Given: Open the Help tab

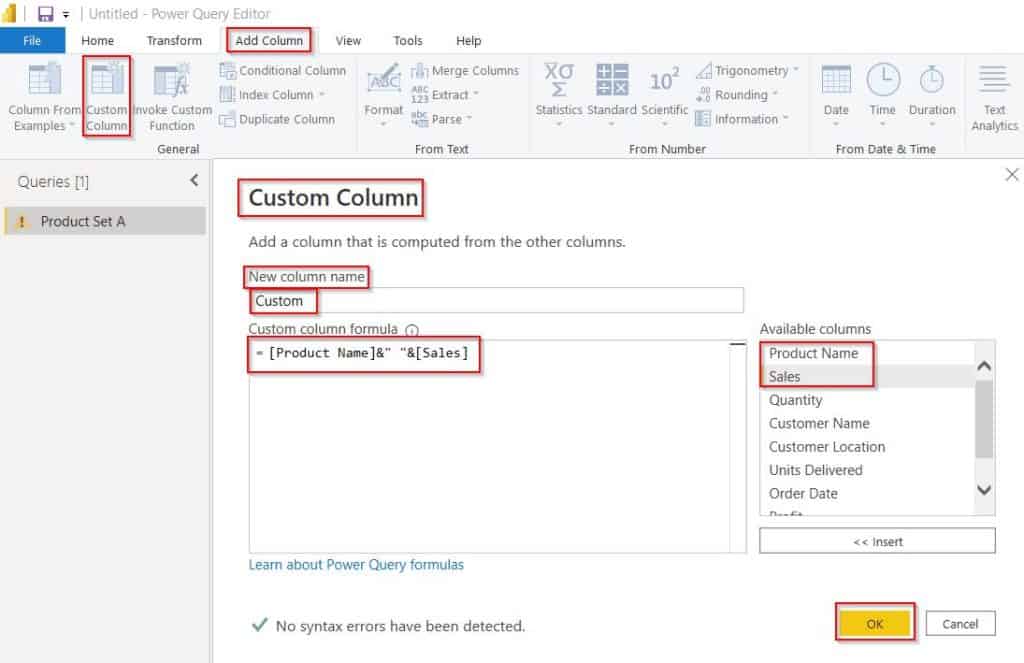Looking at the screenshot, I should [468, 40].
